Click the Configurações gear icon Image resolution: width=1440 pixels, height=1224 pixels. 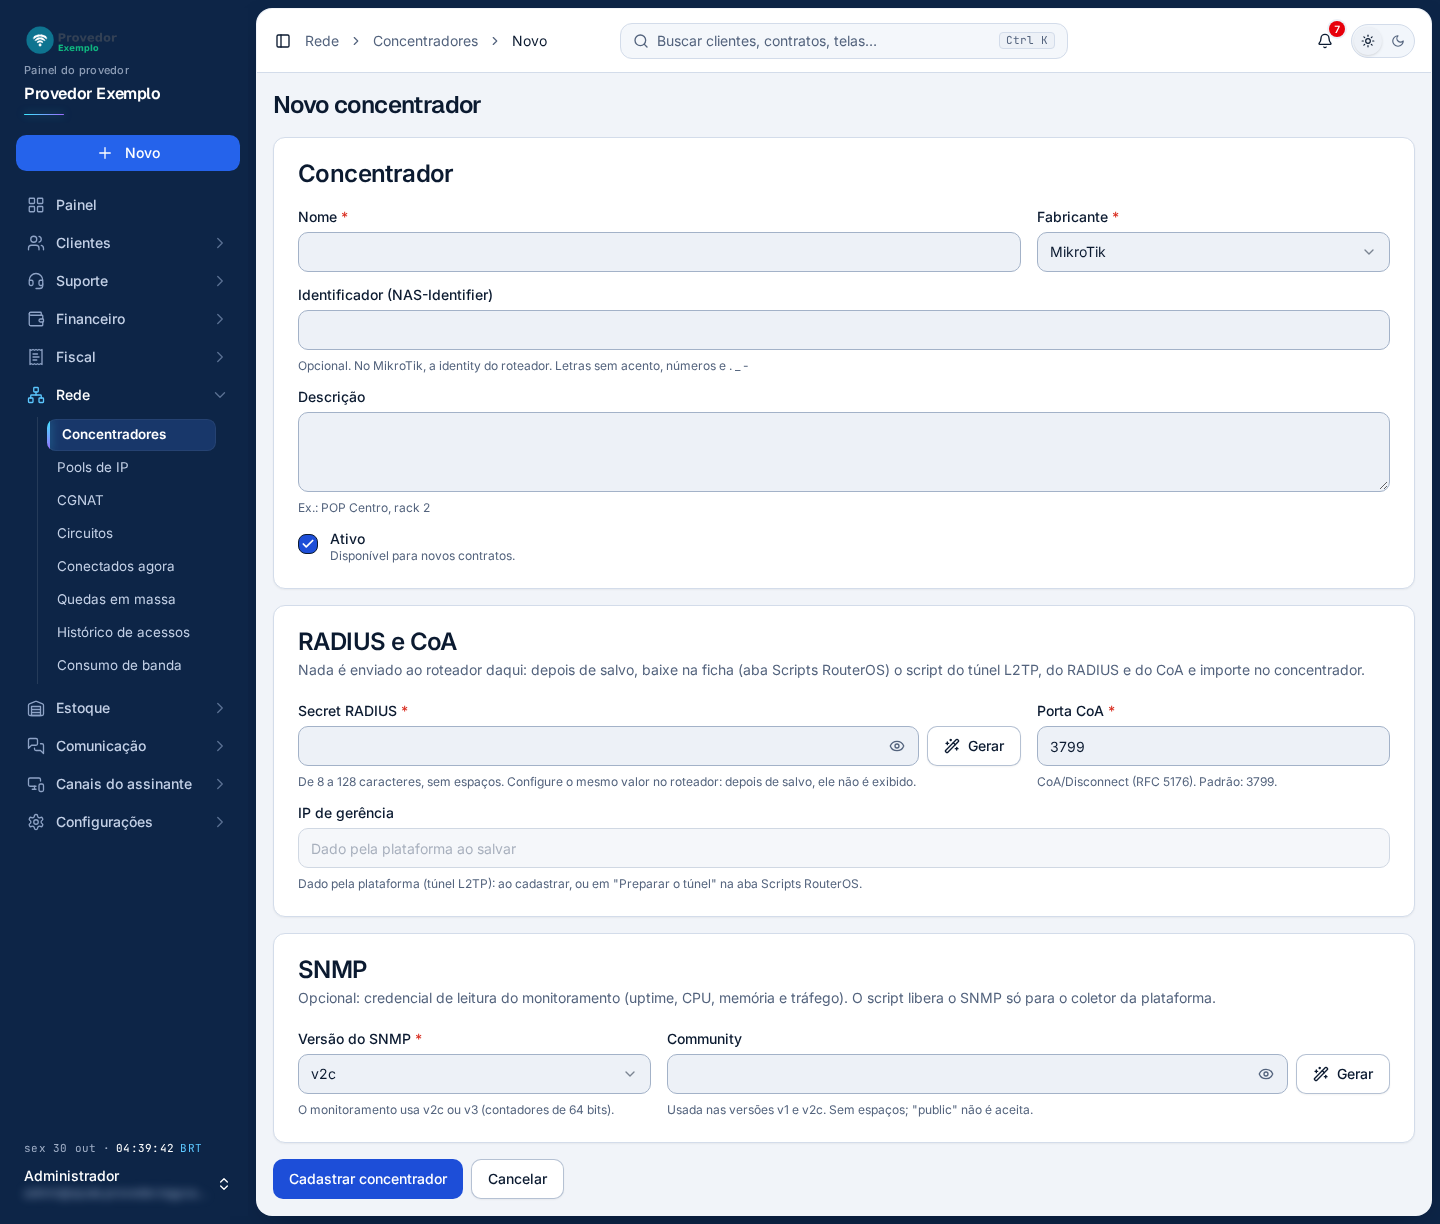pyautogui.click(x=36, y=822)
